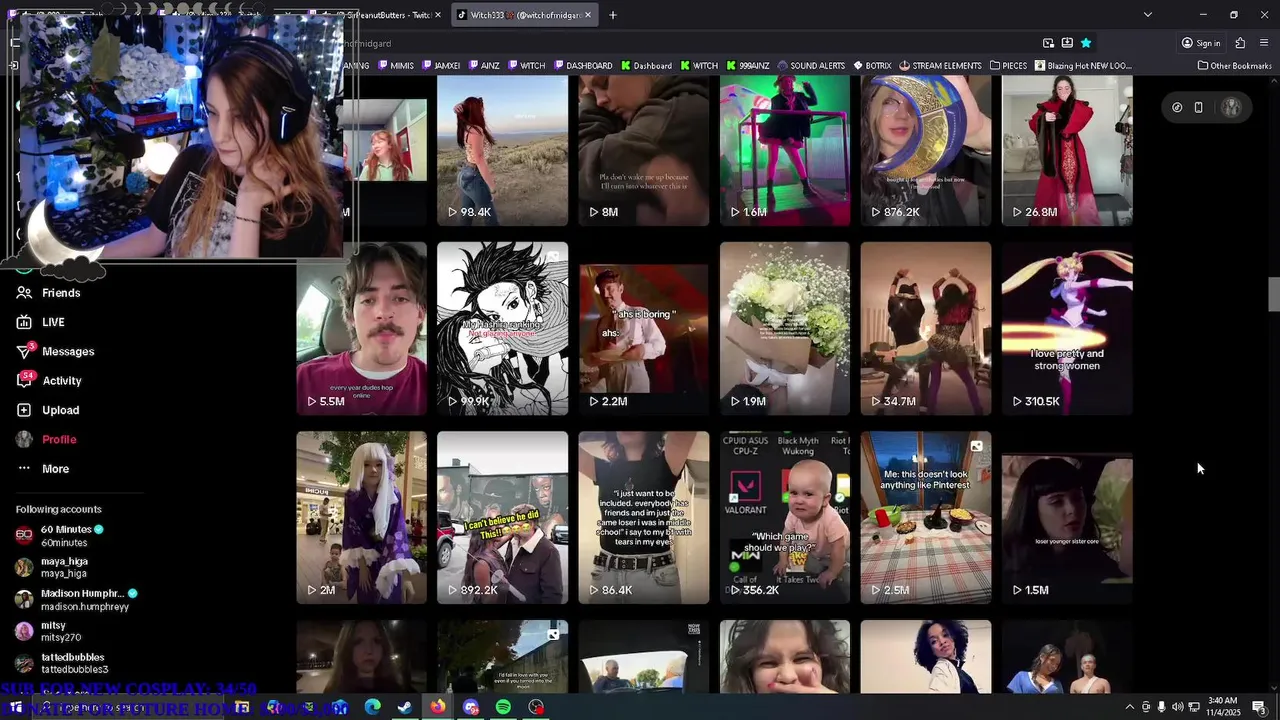Image resolution: width=1280 pixels, height=720 pixels.
Task: Open Discord from the taskbar
Action: pos(470,707)
